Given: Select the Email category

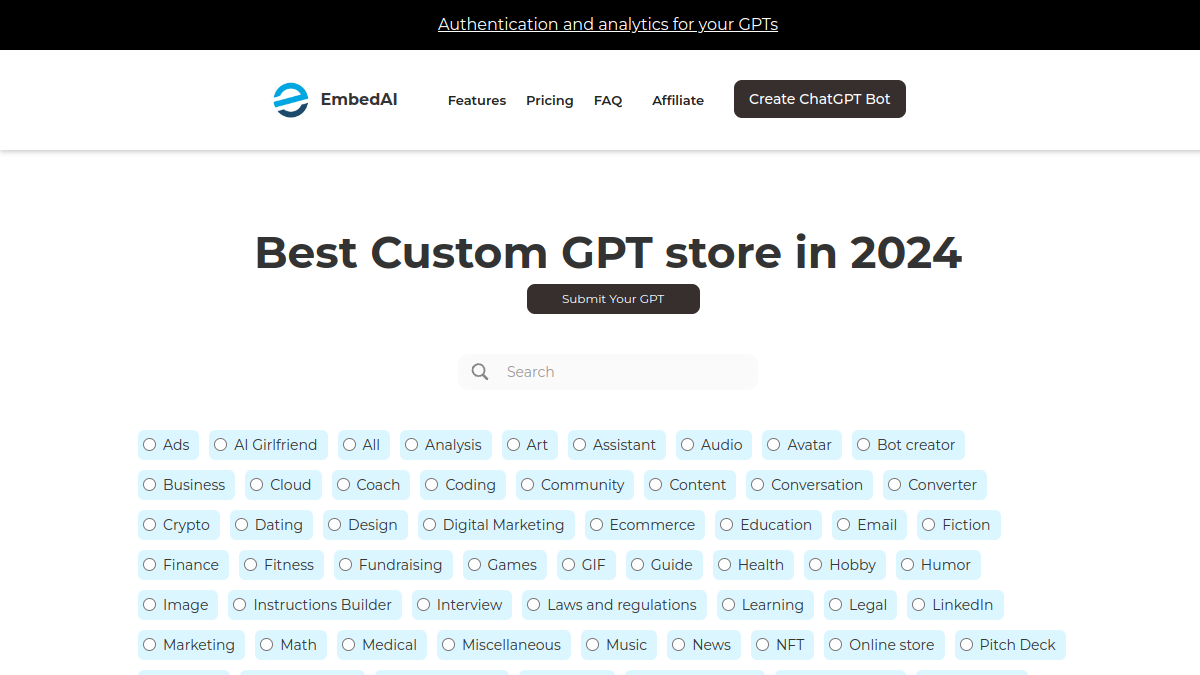Looking at the screenshot, I should point(870,525).
